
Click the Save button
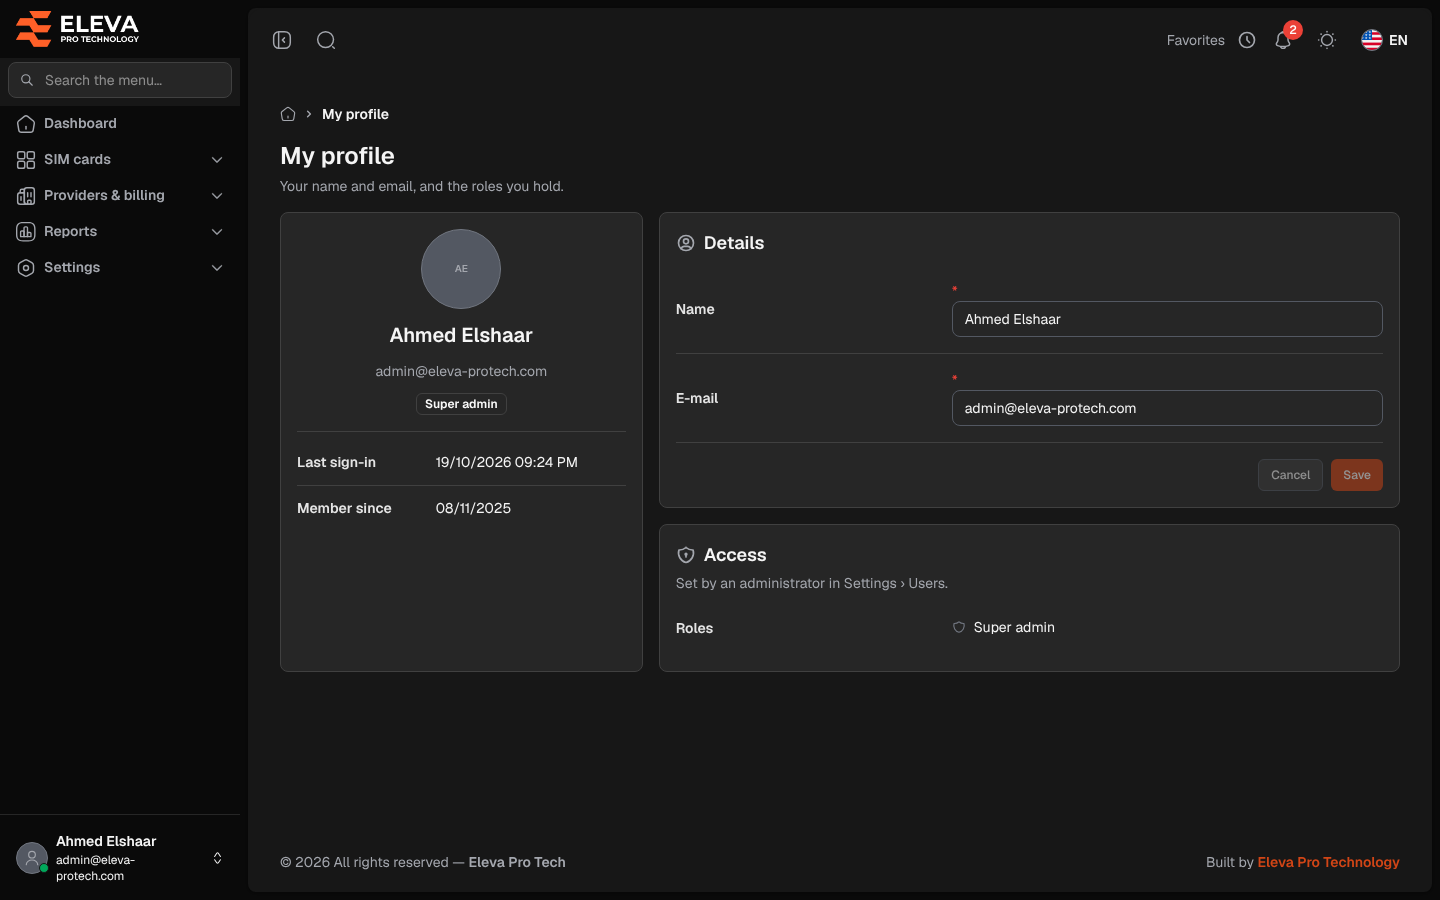point(1357,475)
